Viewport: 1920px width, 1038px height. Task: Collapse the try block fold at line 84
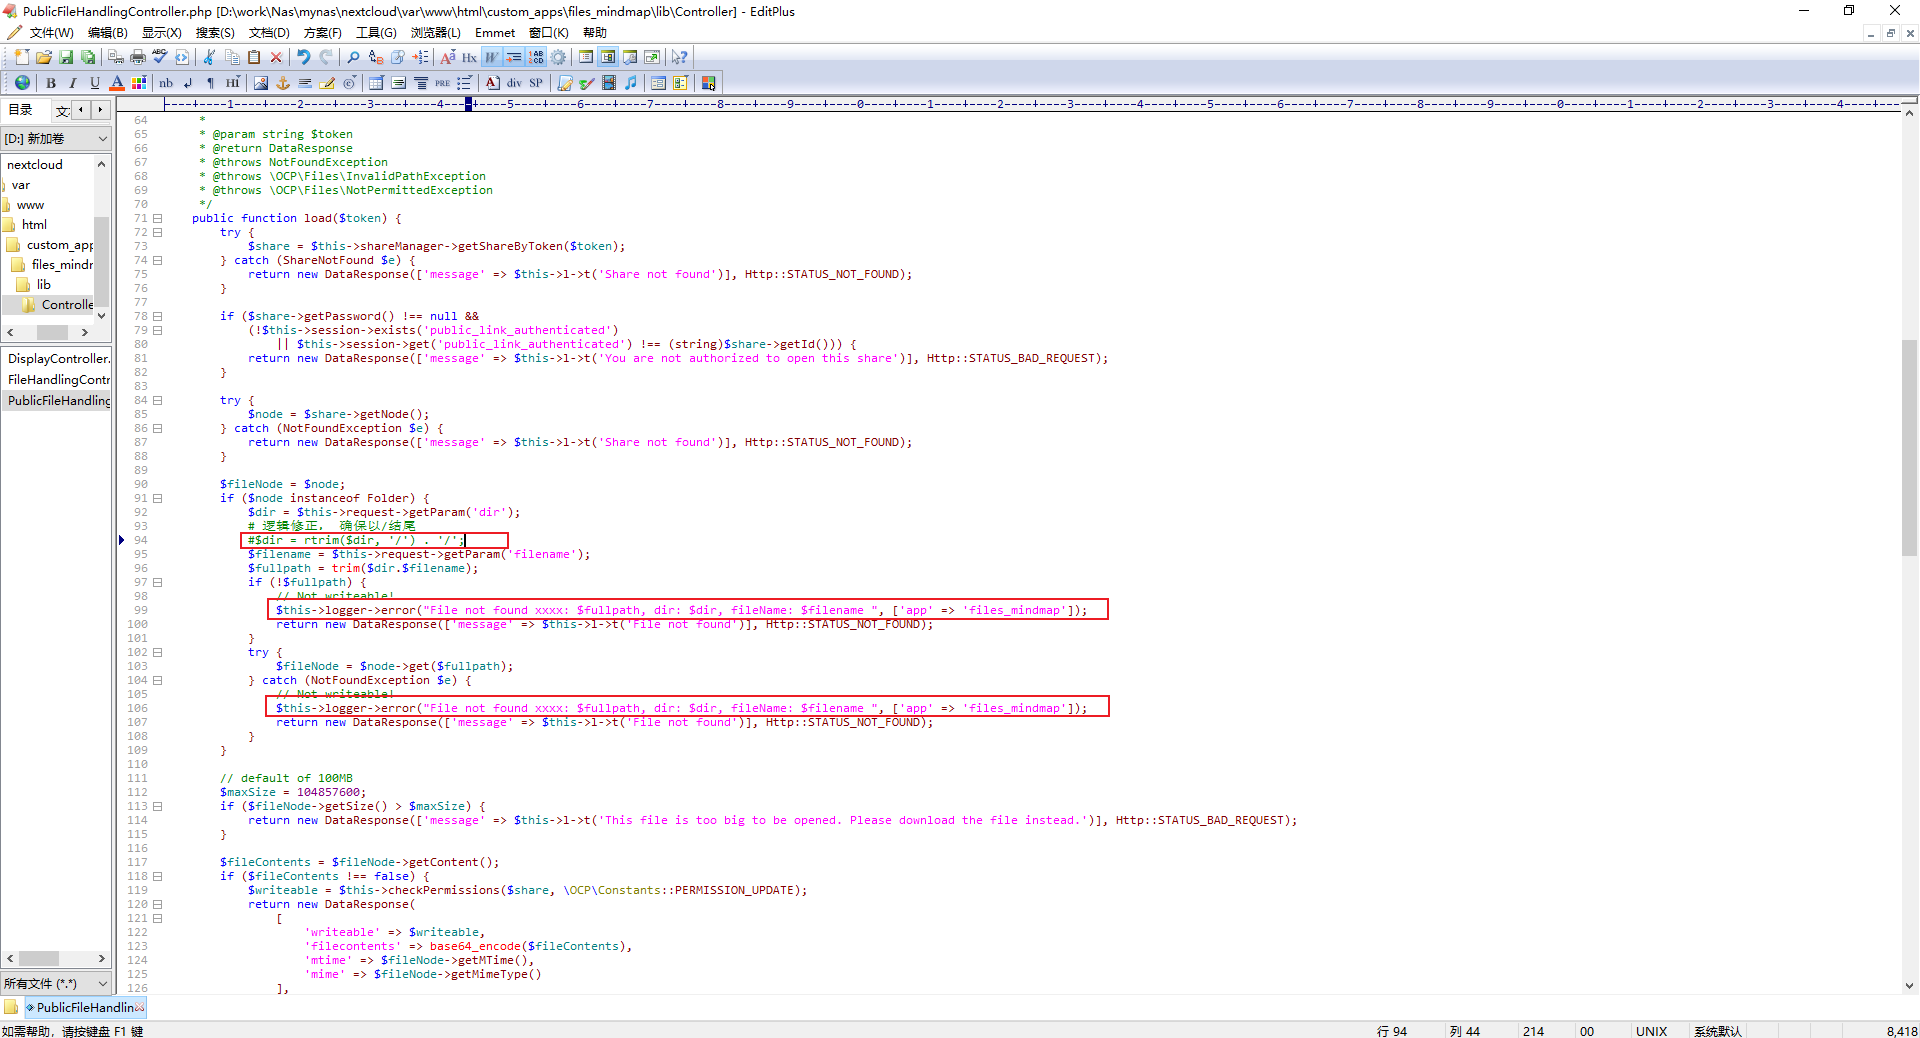[x=157, y=400]
